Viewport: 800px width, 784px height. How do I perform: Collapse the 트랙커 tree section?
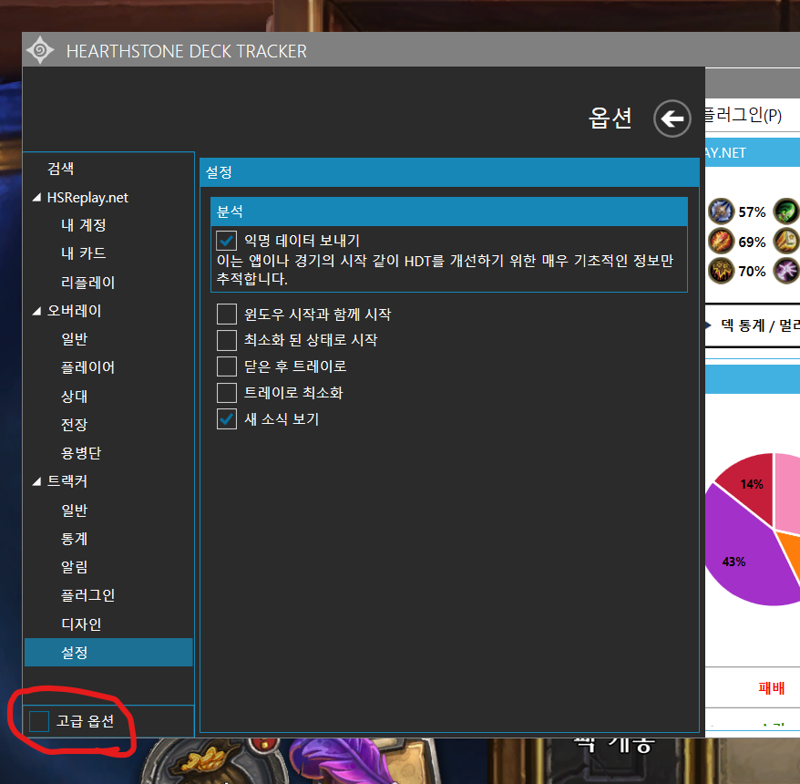click(37, 481)
